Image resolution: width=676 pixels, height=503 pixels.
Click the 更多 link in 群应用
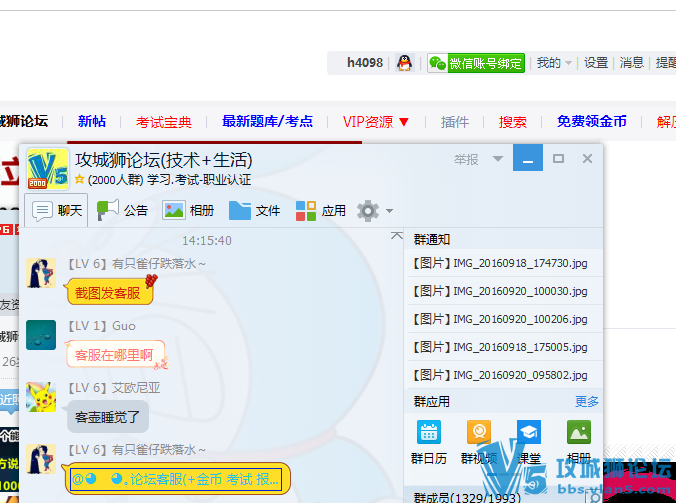click(587, 401)
